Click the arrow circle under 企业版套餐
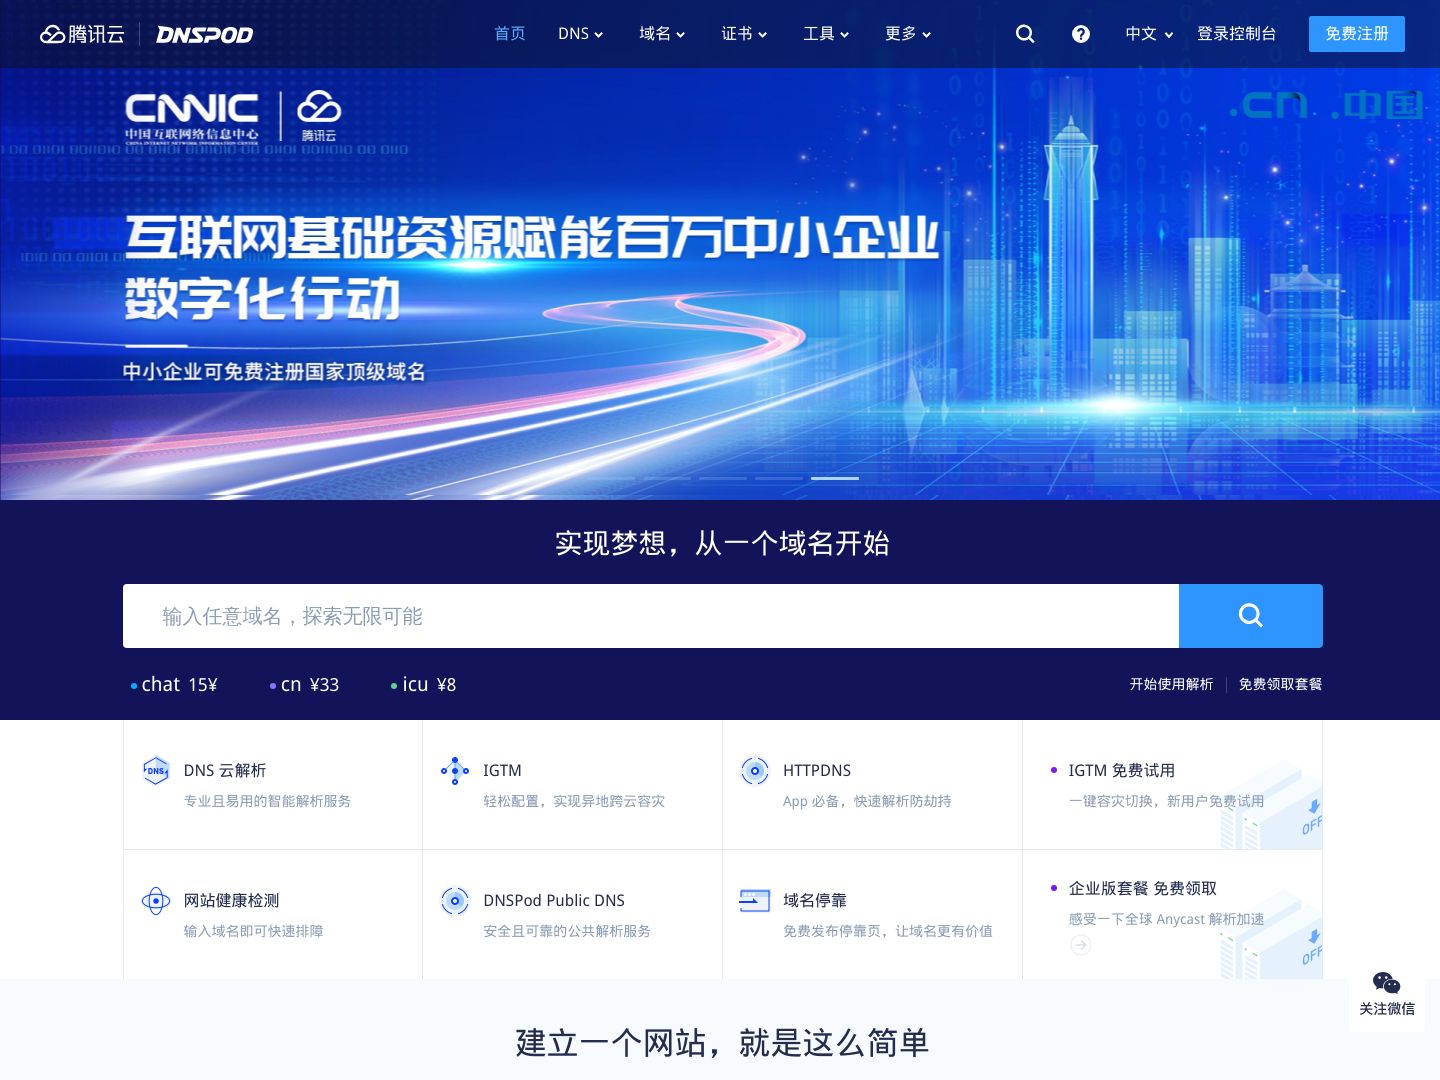 point(1080,945)
